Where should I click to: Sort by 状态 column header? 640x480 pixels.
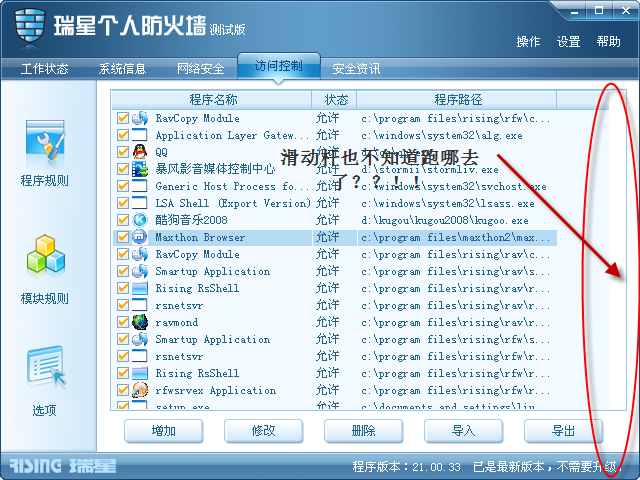tap(334, 100)
